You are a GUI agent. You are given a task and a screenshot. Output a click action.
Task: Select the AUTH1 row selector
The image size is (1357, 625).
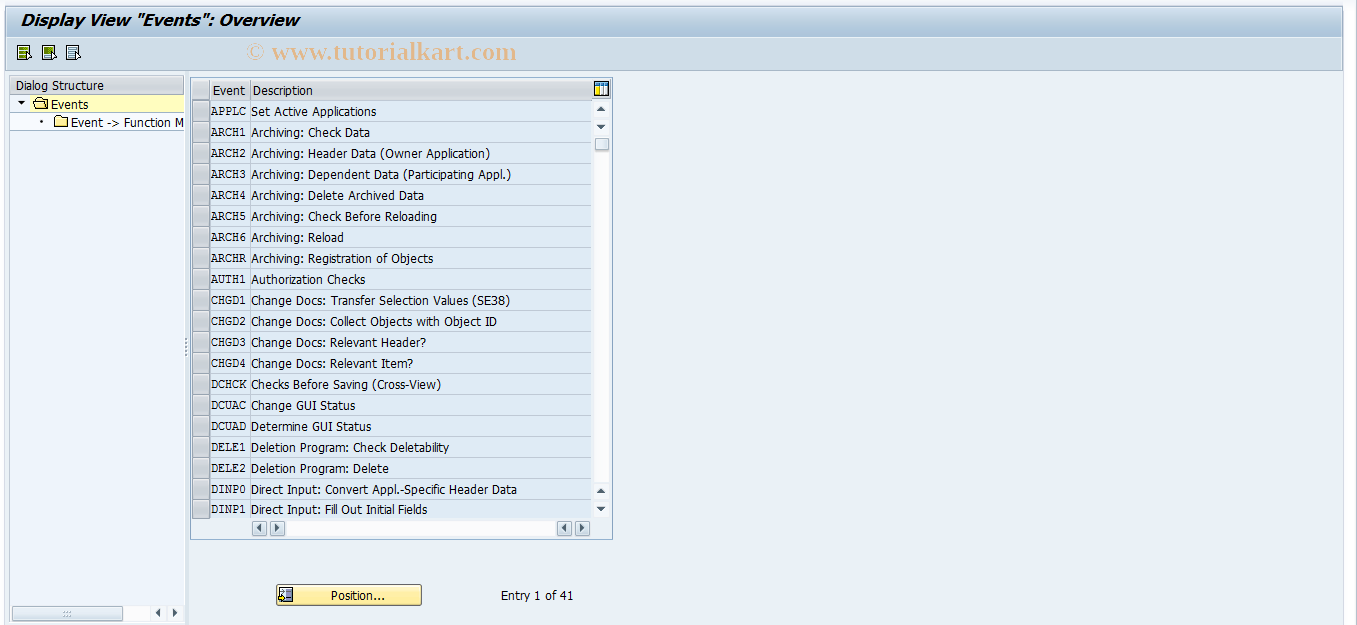(x=201, y=279)
